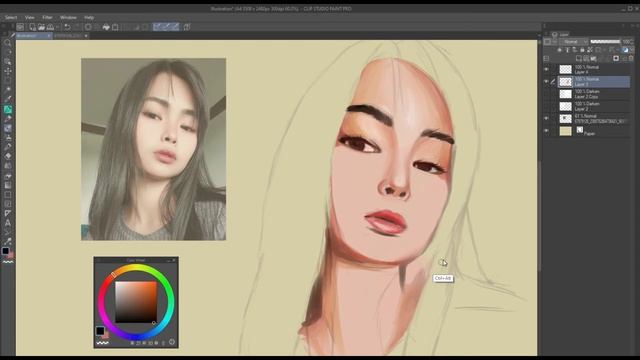640x360 pixels.
Task: Click the reference photo on the canvas
Action: (153, 149)
